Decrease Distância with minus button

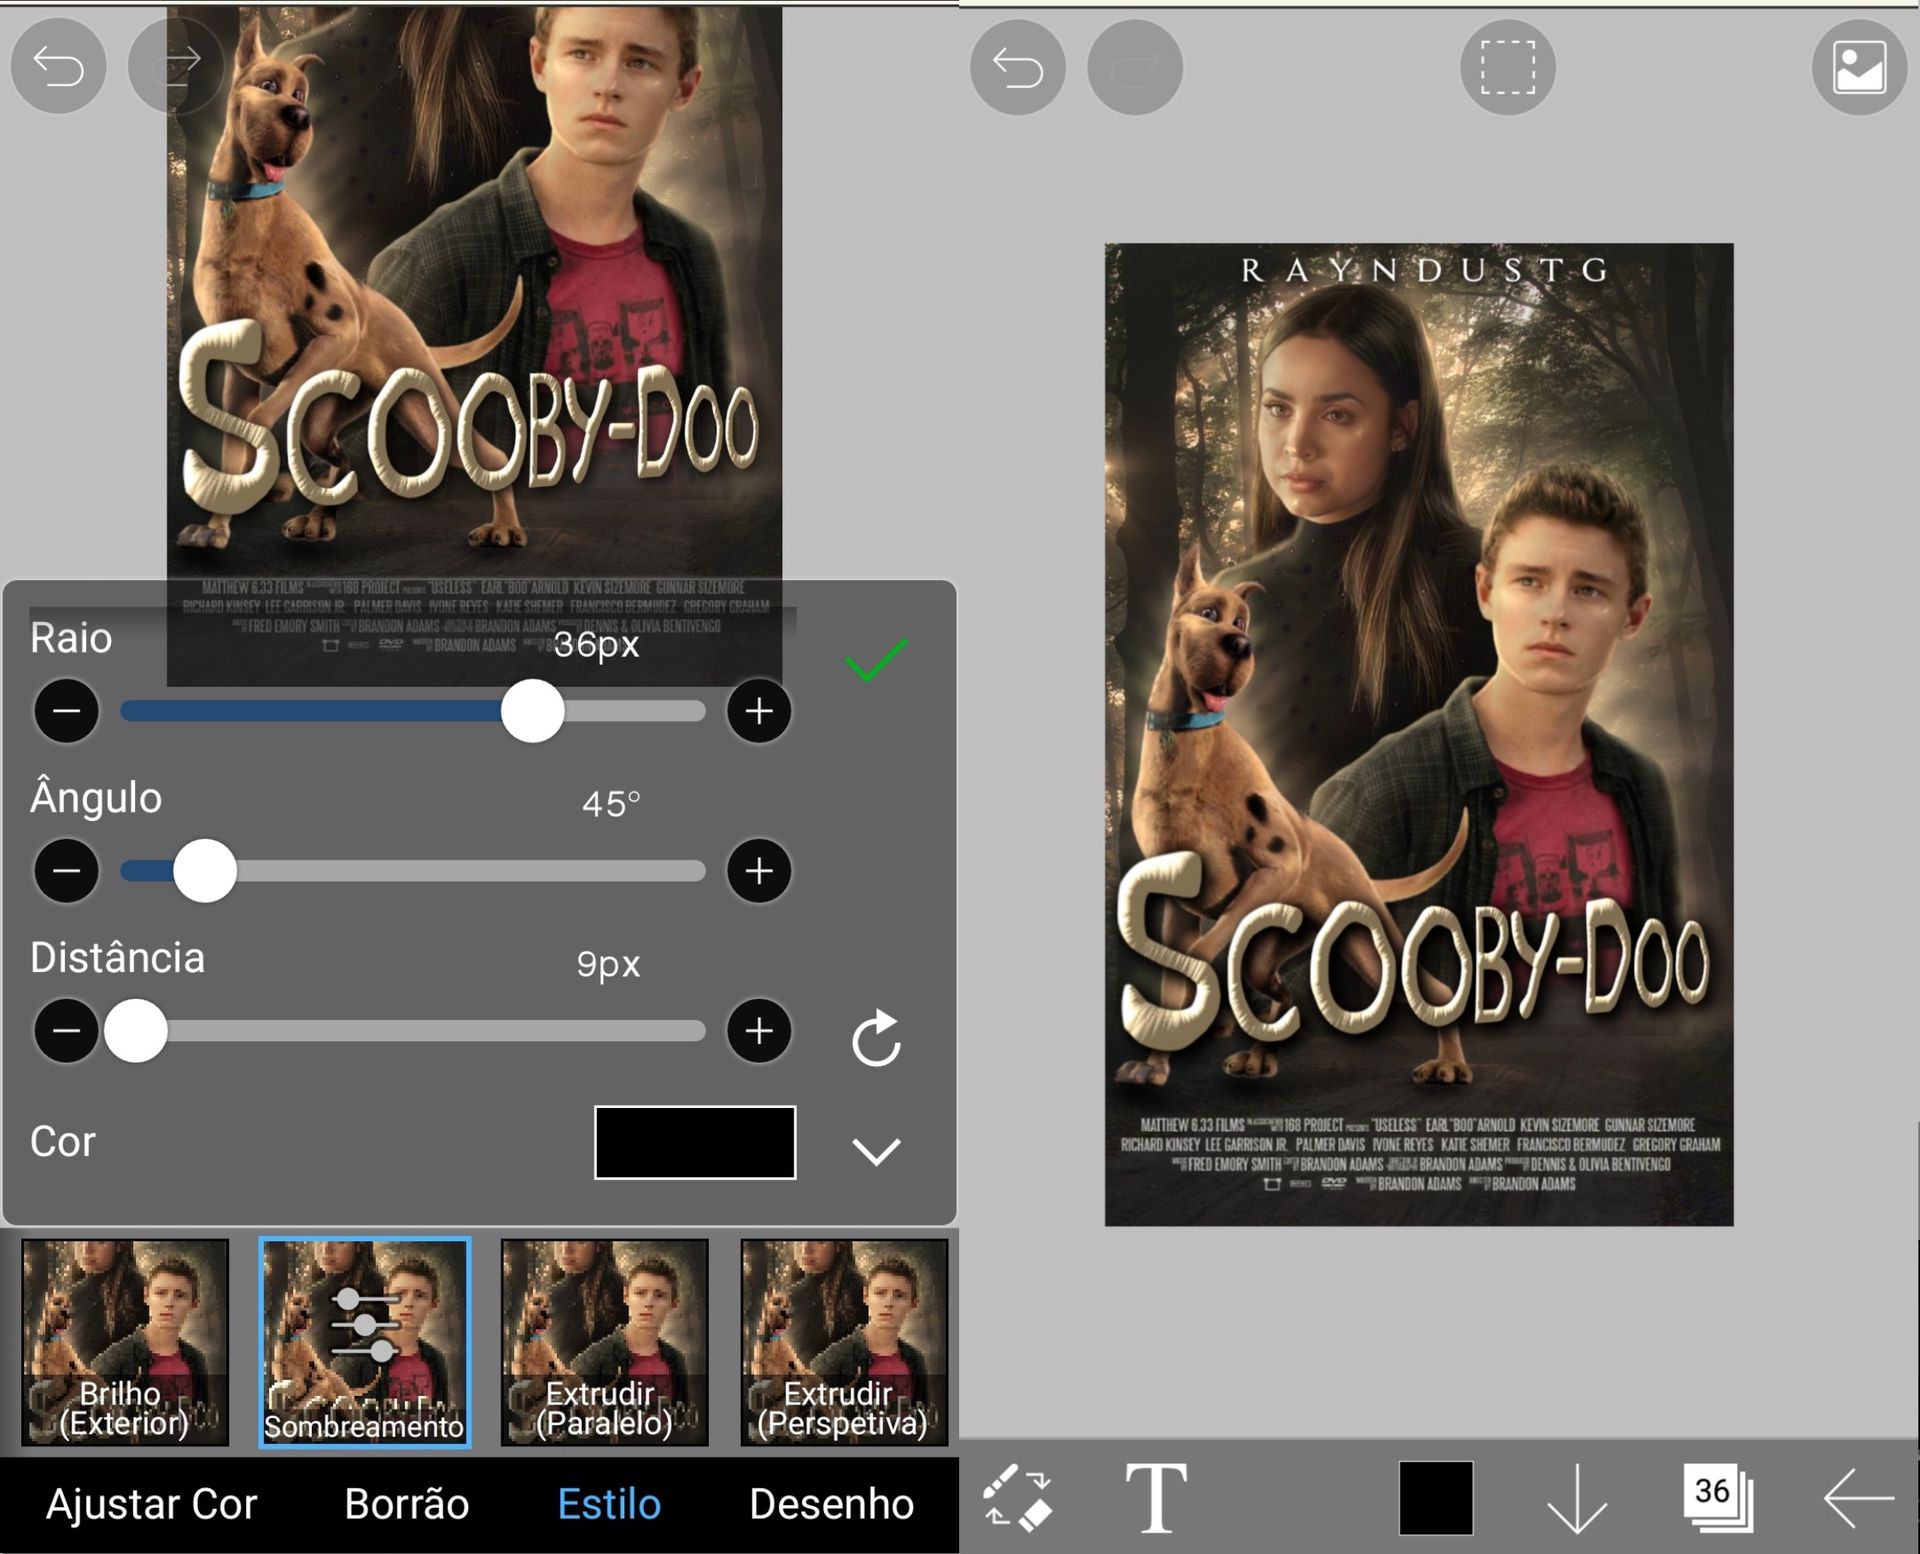tap(66, 1030)
